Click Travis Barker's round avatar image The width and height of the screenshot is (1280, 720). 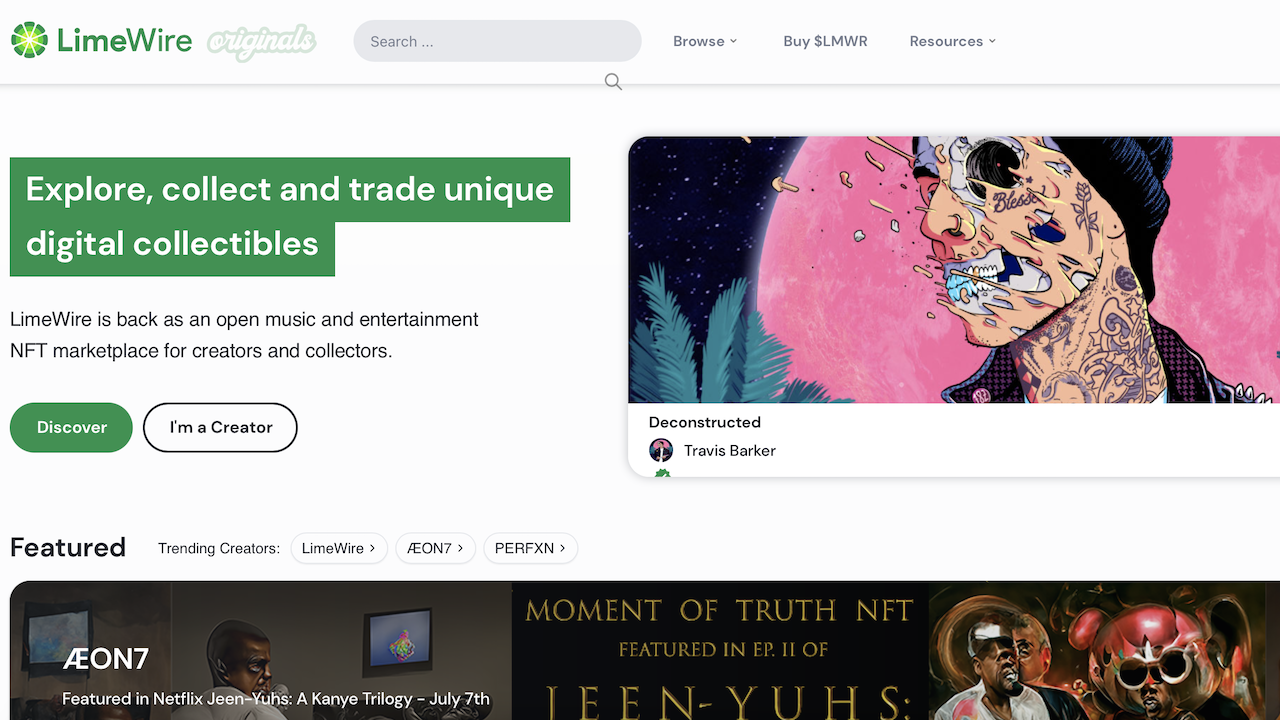pos(661,450)
